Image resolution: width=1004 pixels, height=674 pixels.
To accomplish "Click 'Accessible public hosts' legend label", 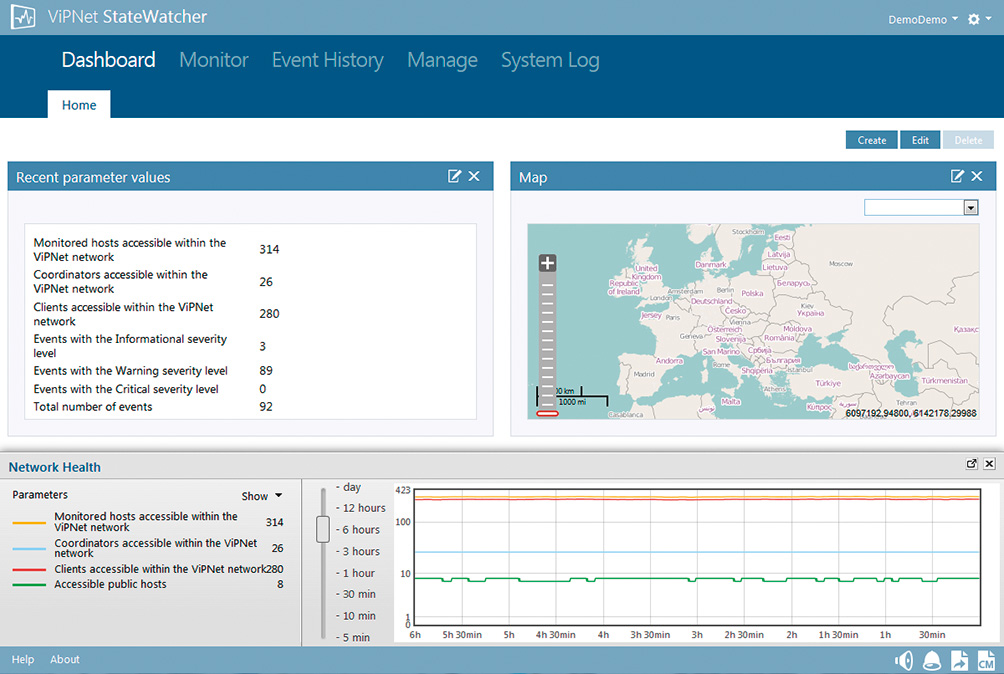I will [x=110, y=584].
